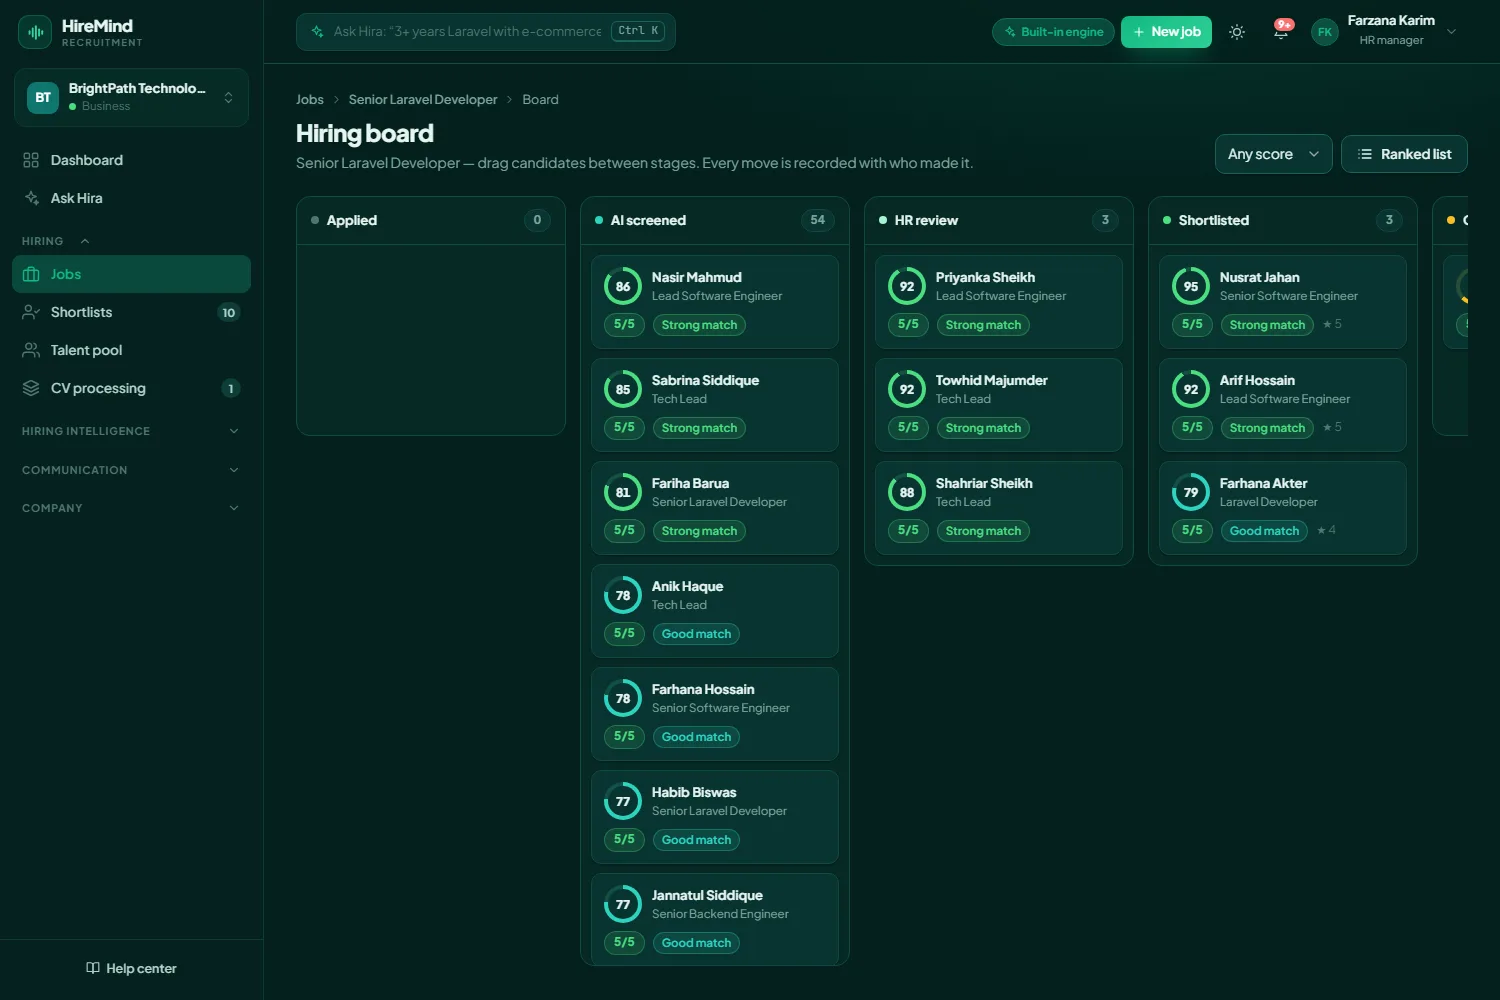
Task: Focus the Ask Hira search field
Action: point(486,32)
